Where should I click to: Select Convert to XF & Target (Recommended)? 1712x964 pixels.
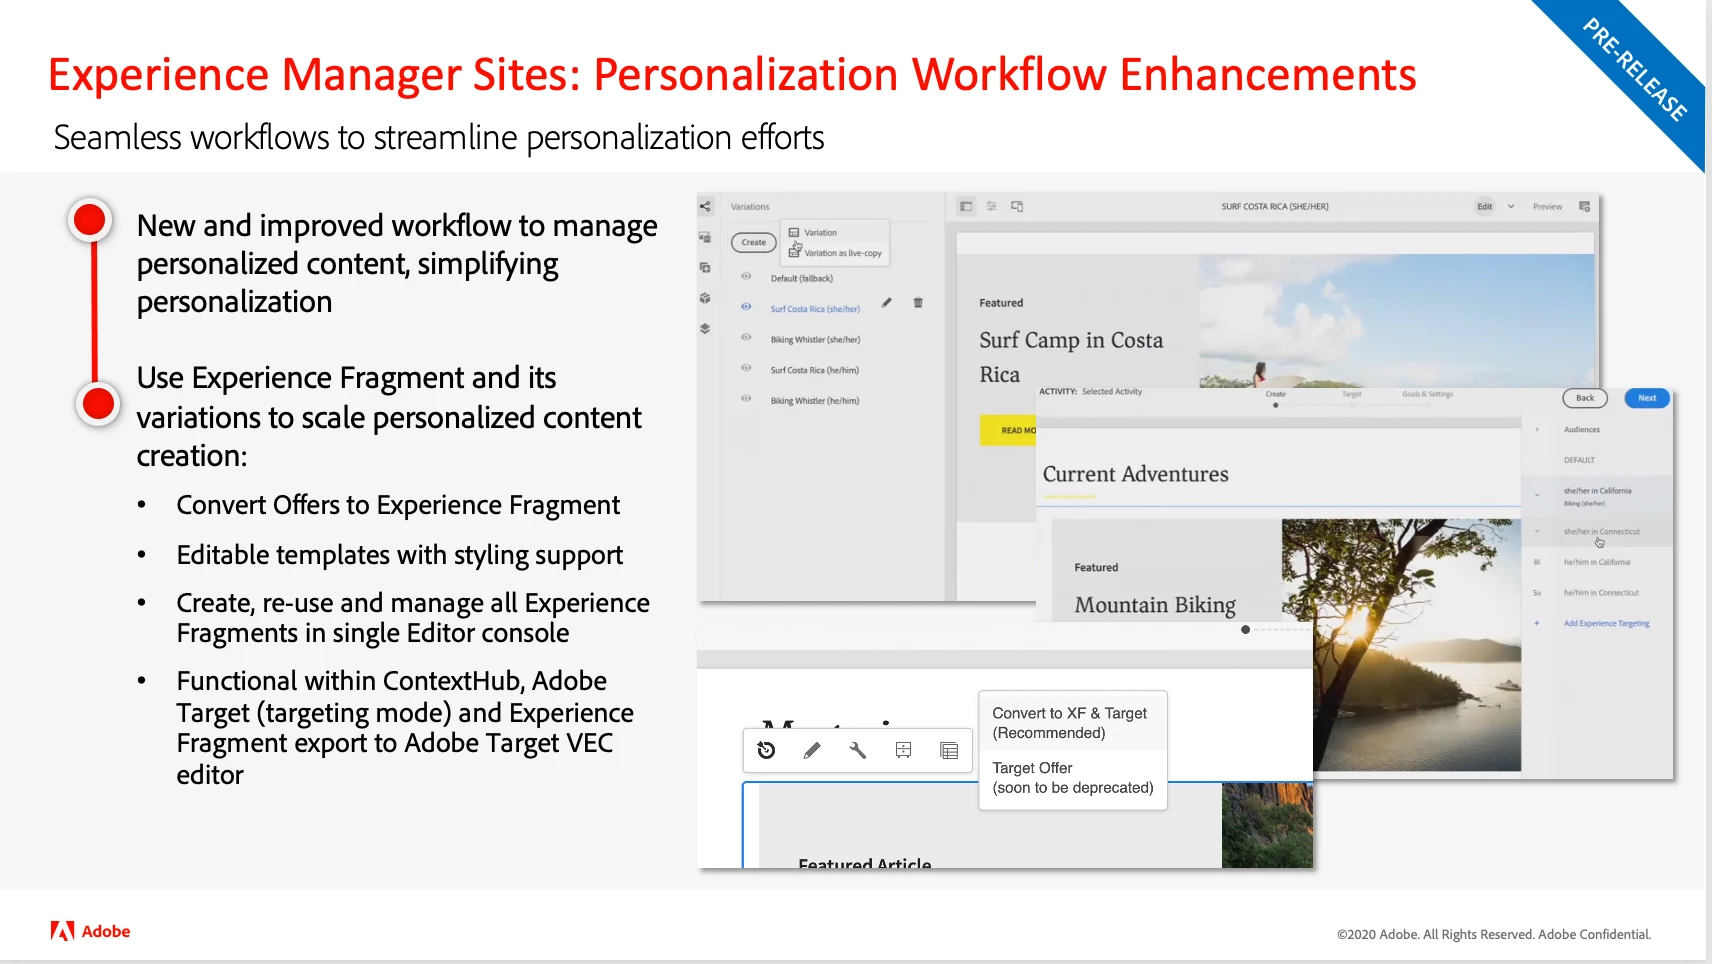[1072, 722]
